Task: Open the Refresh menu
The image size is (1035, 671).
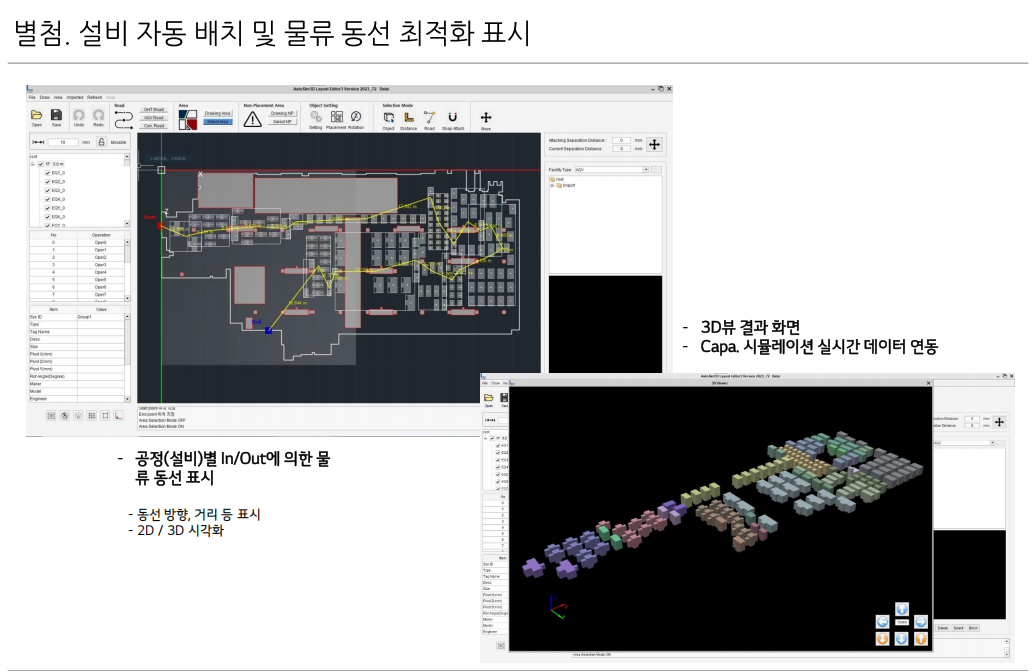Action: 94,97
